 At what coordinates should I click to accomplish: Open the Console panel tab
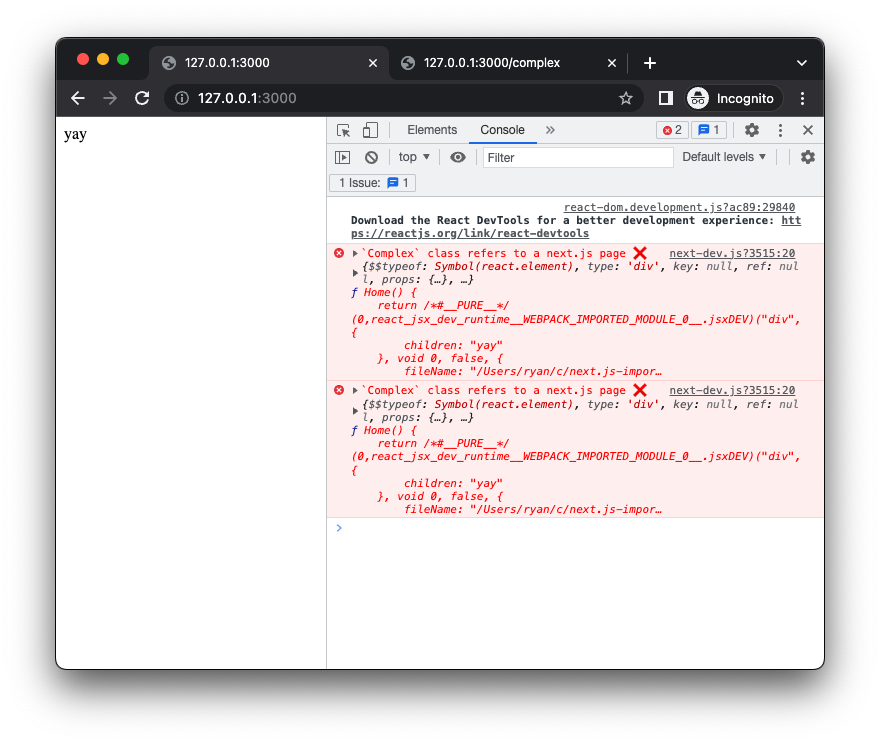tap(502, 130)
